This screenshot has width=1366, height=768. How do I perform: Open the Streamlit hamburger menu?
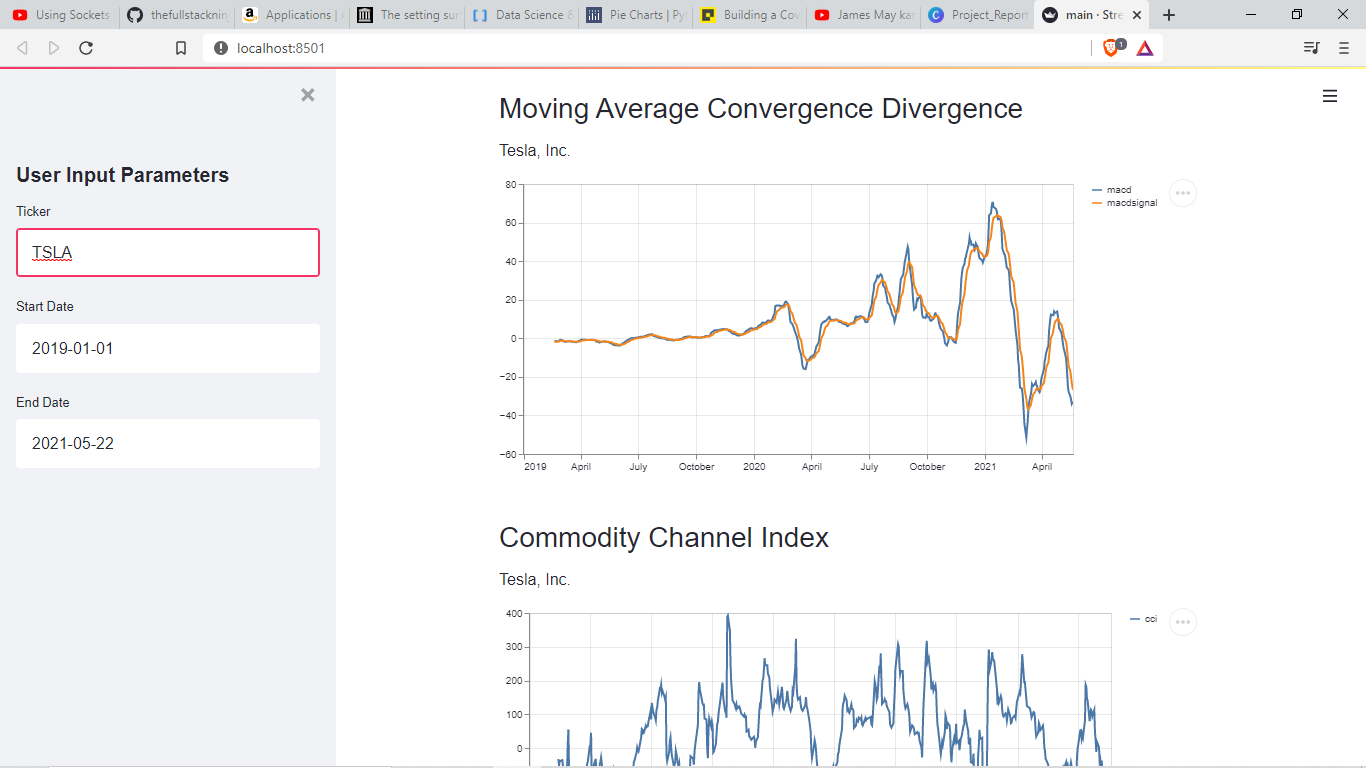(x=1330, y=96)
